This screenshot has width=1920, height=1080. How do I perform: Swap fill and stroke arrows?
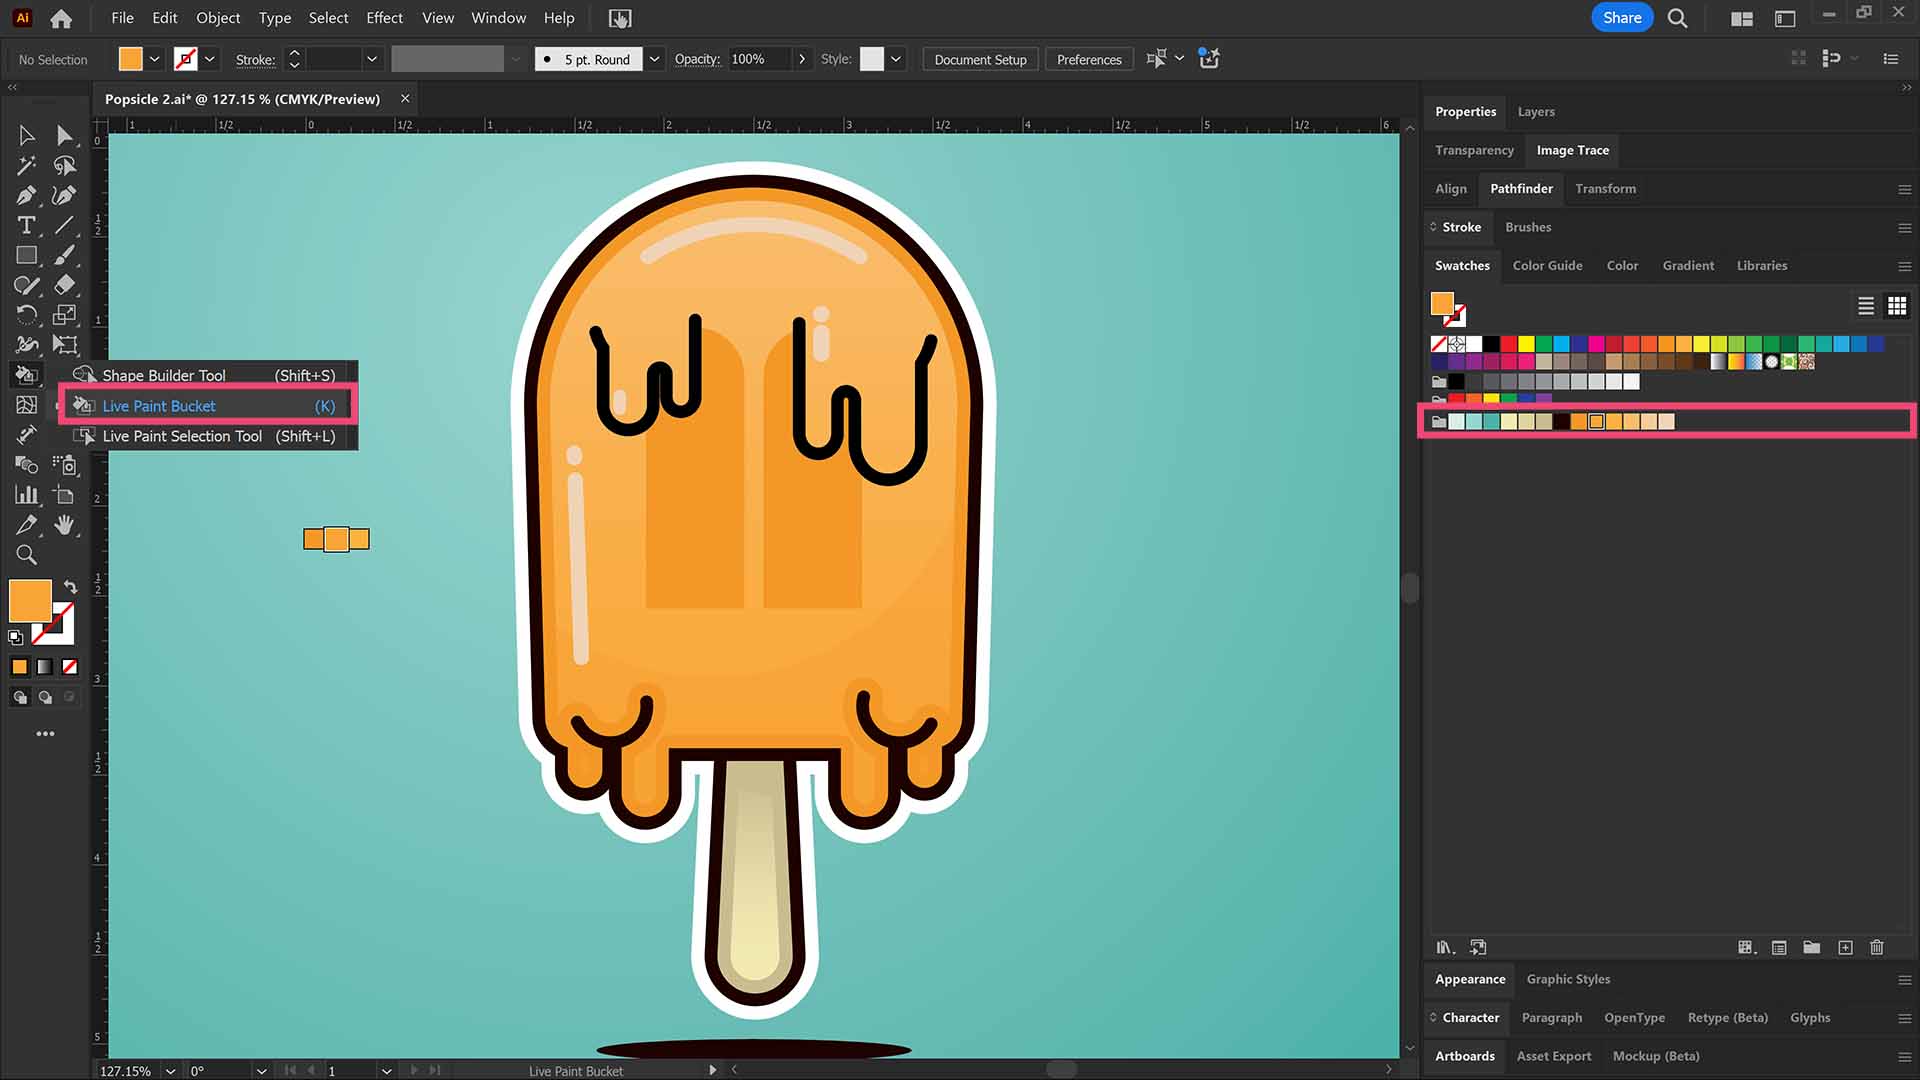click(70, 587)
